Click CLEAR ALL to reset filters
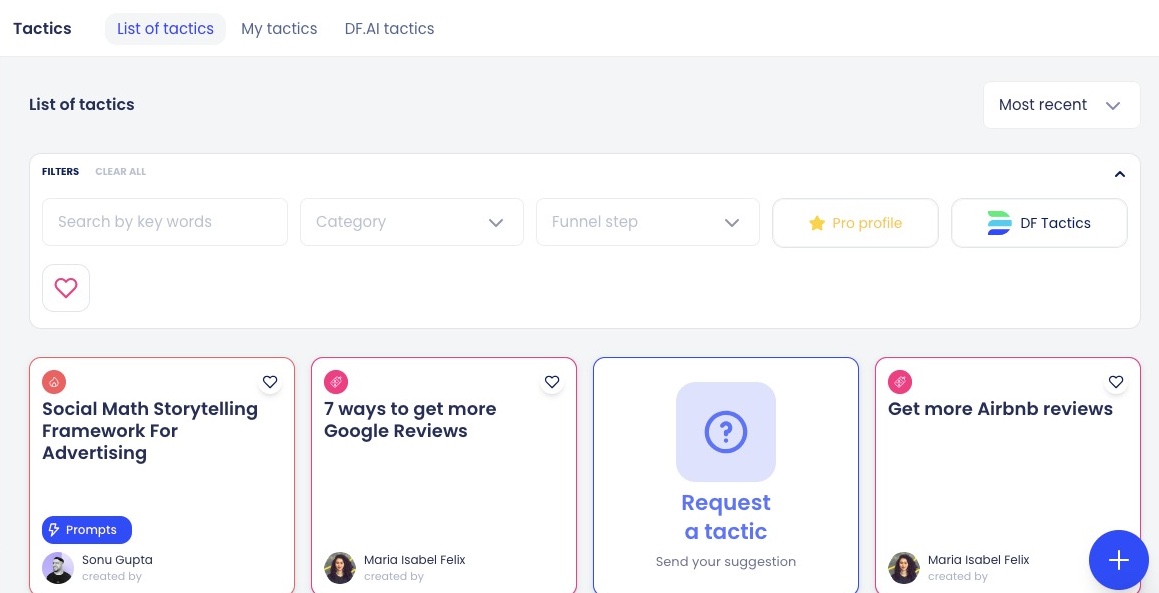The height and width of the screenshot is (593, 1159). [120, 171]
